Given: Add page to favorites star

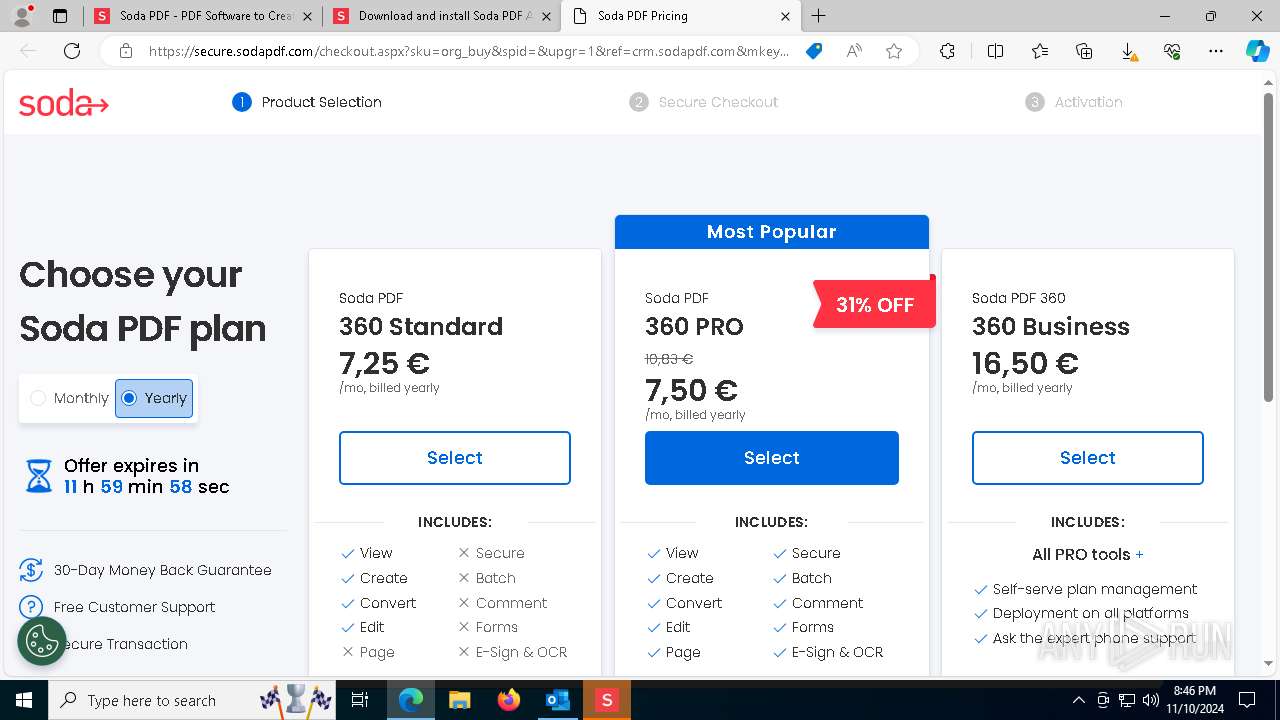Looking at the screenshot, I should [x=894, y=51].
